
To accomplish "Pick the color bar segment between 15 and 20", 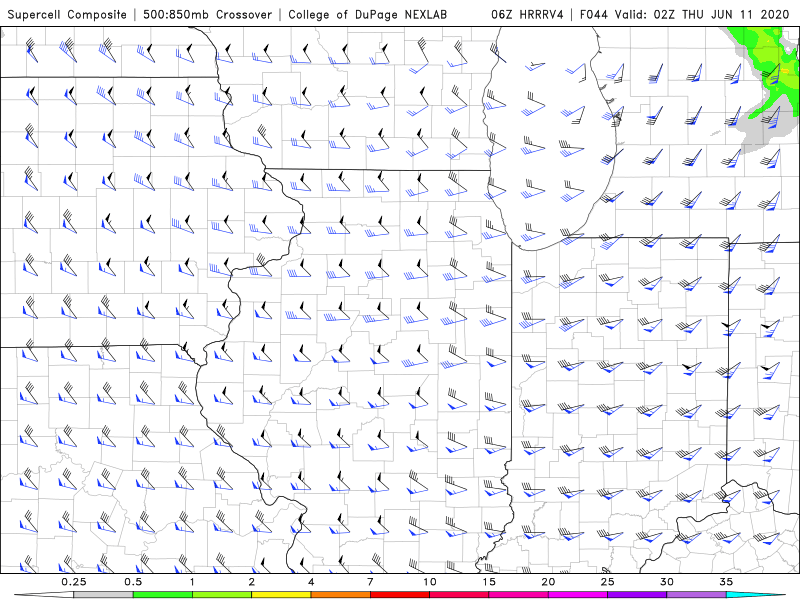I will (518, 595).
